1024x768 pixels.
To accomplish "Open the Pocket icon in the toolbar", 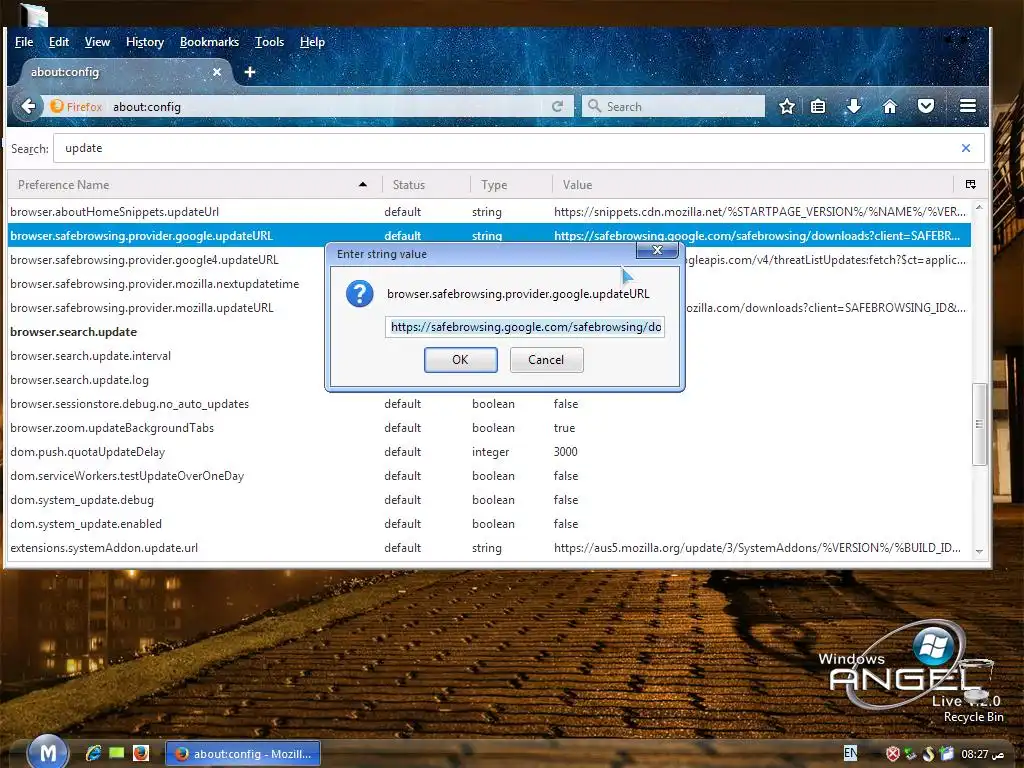I will (x=926, y=106).
